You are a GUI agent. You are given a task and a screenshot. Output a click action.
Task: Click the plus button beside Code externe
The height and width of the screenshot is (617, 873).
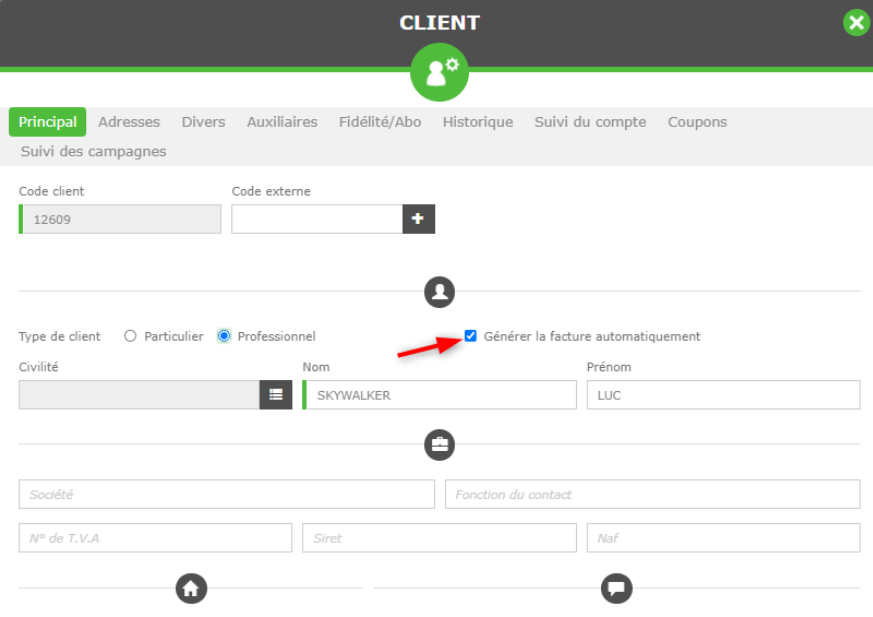(418, 219)
